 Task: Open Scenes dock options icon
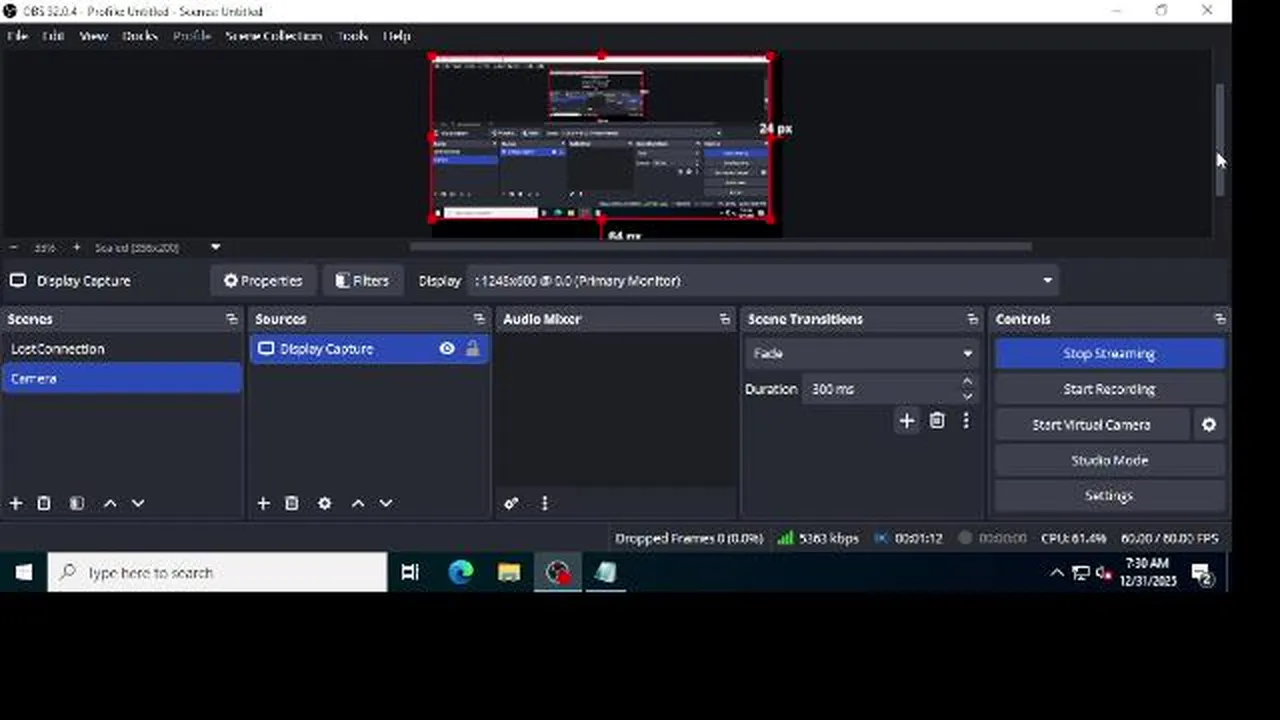[232, 319]
